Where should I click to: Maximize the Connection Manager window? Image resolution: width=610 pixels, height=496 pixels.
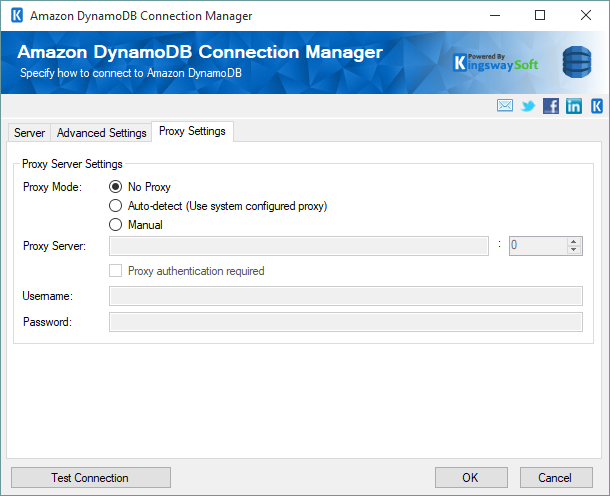coord(540,16)
